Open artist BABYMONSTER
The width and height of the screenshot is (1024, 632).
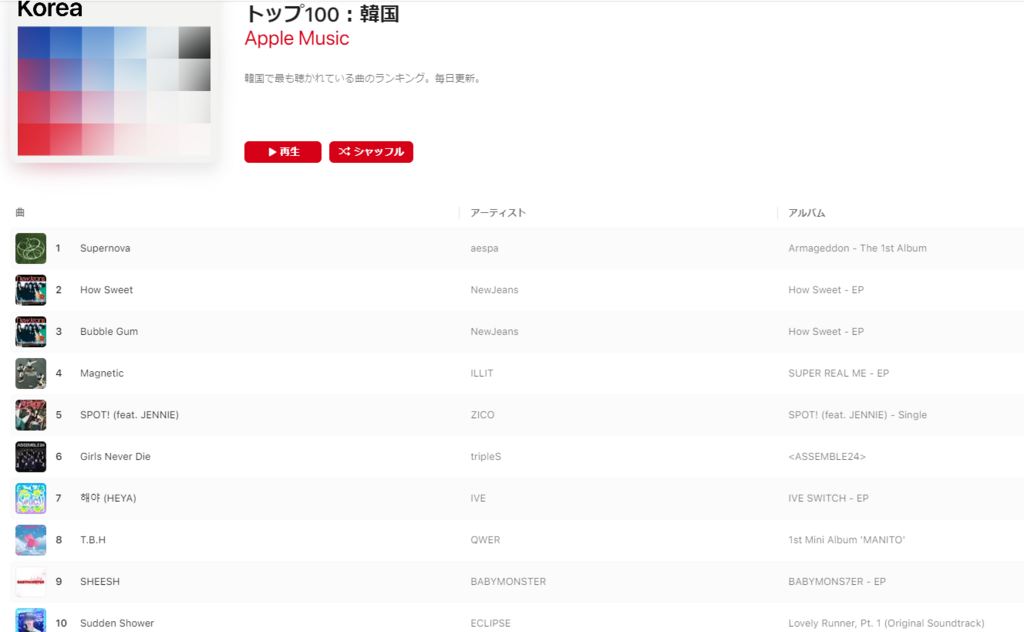[508, 582]
